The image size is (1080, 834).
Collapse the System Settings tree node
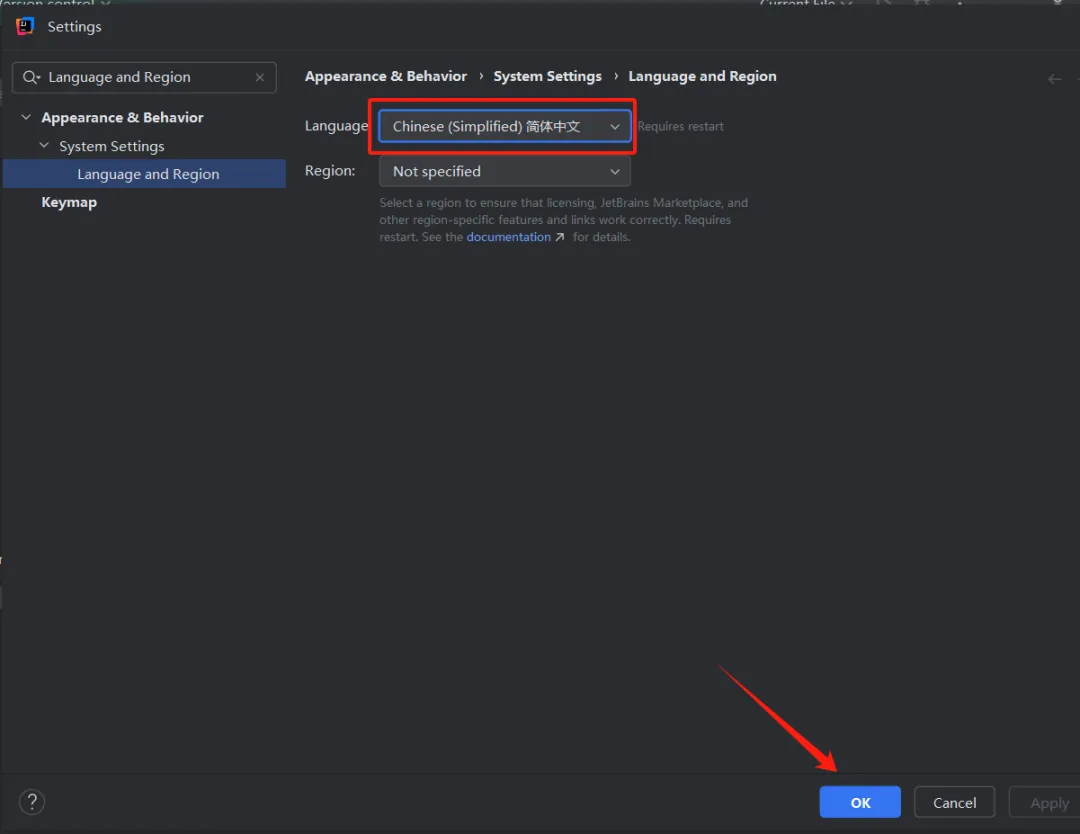pyautogui.click(x=44, y=146)
